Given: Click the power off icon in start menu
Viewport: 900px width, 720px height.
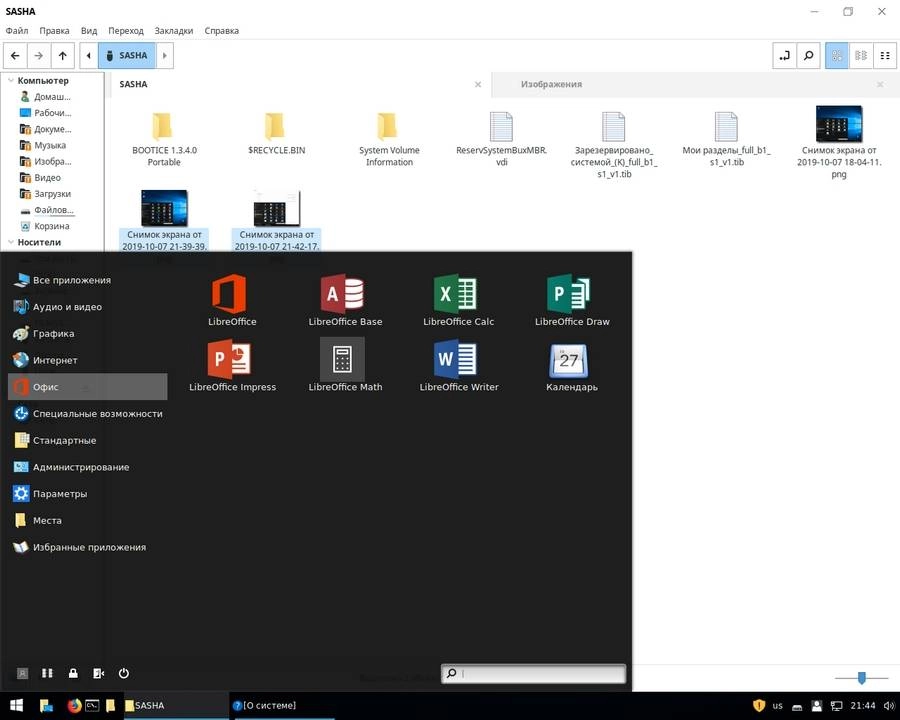Looking at the screenshot, I should pyautogui.click(x=123, y=673).
